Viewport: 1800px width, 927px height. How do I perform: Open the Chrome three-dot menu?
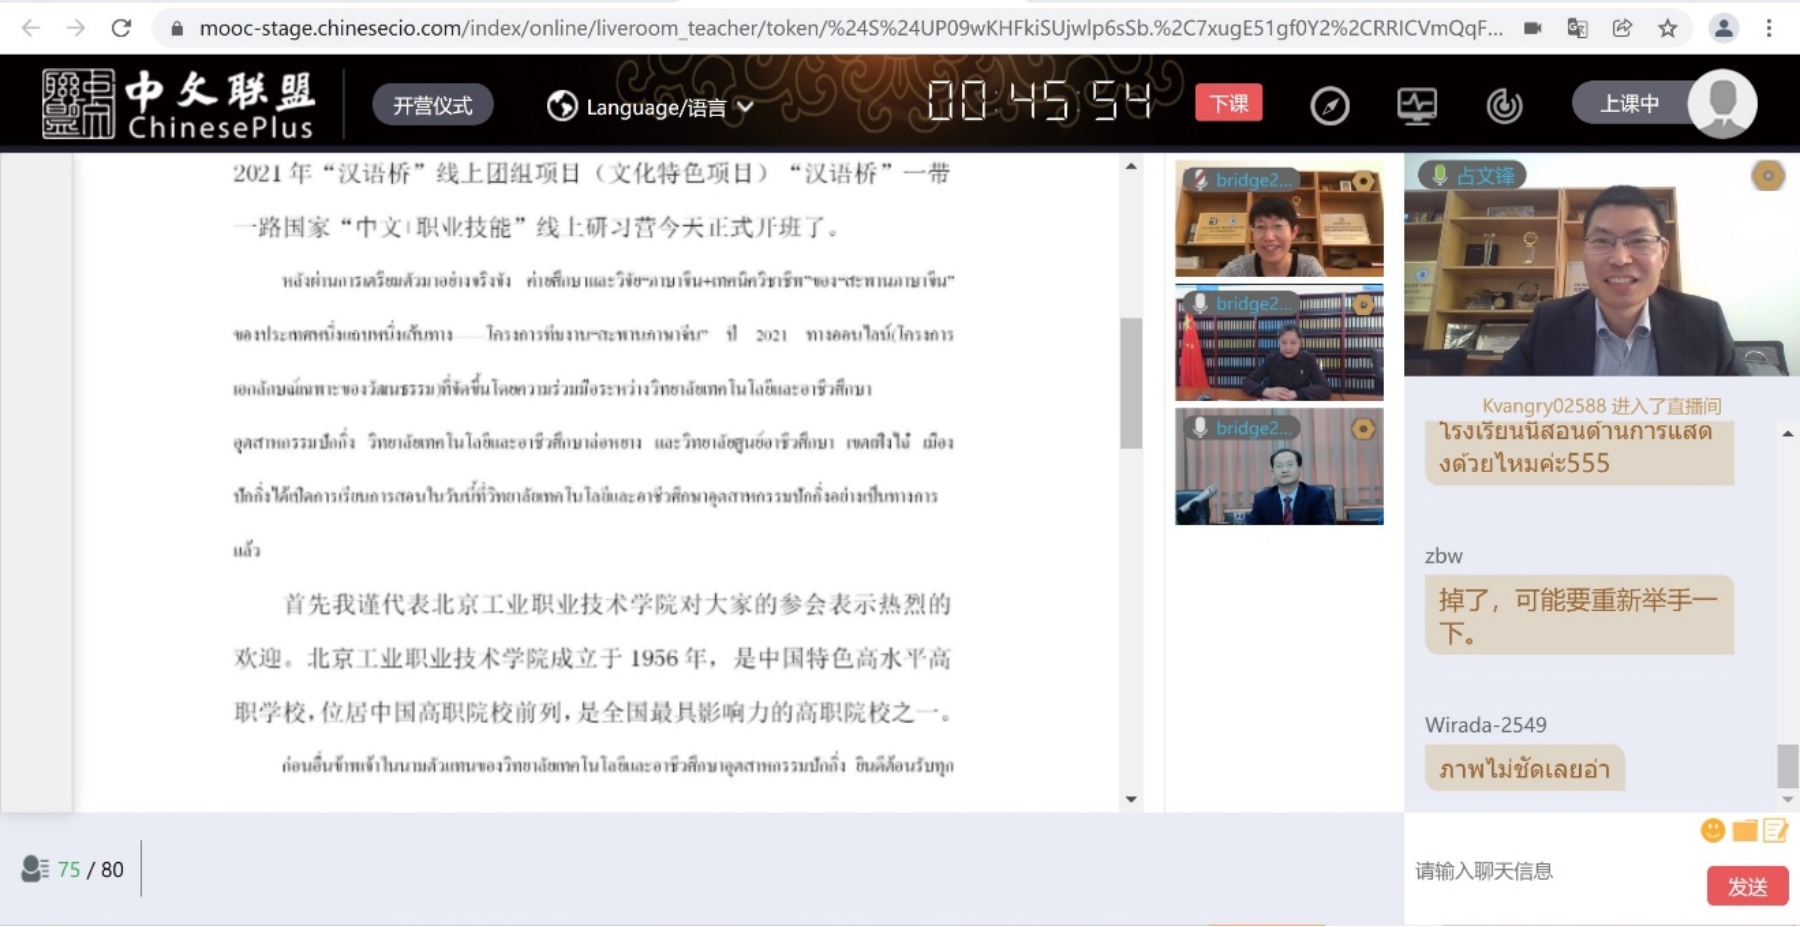tap(1768, 28)
